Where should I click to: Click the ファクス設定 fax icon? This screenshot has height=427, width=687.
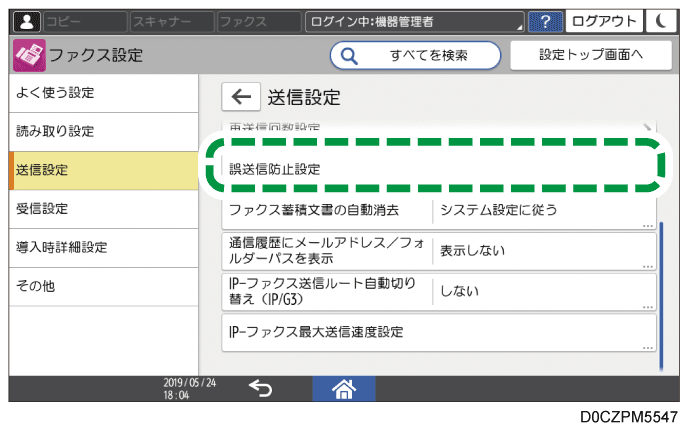pyautogui.click(x=29, y=55)
